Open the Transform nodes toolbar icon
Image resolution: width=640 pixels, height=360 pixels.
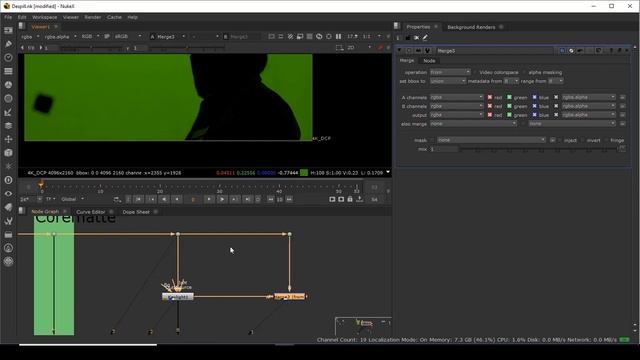(x=8, y=139)
